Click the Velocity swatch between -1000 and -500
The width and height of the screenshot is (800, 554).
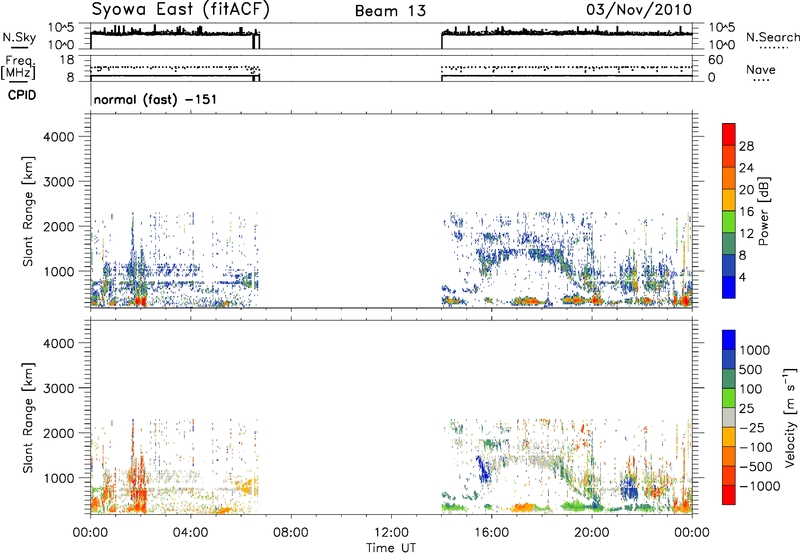(x=729, y=475)
